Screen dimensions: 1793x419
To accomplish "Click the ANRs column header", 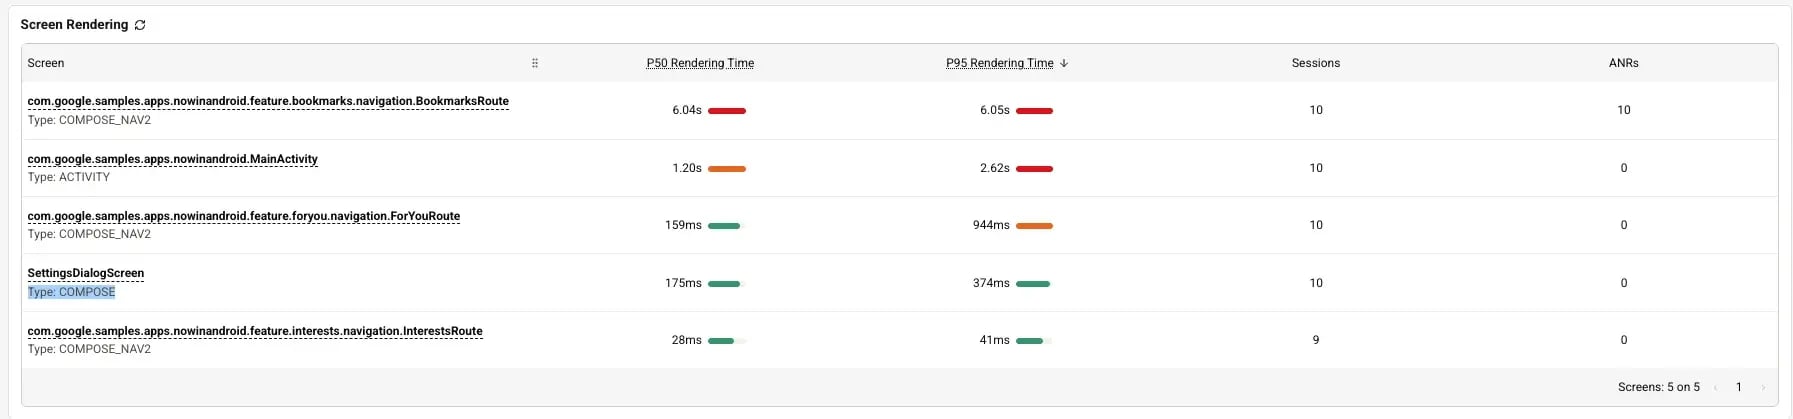I will click(1624, 63).
